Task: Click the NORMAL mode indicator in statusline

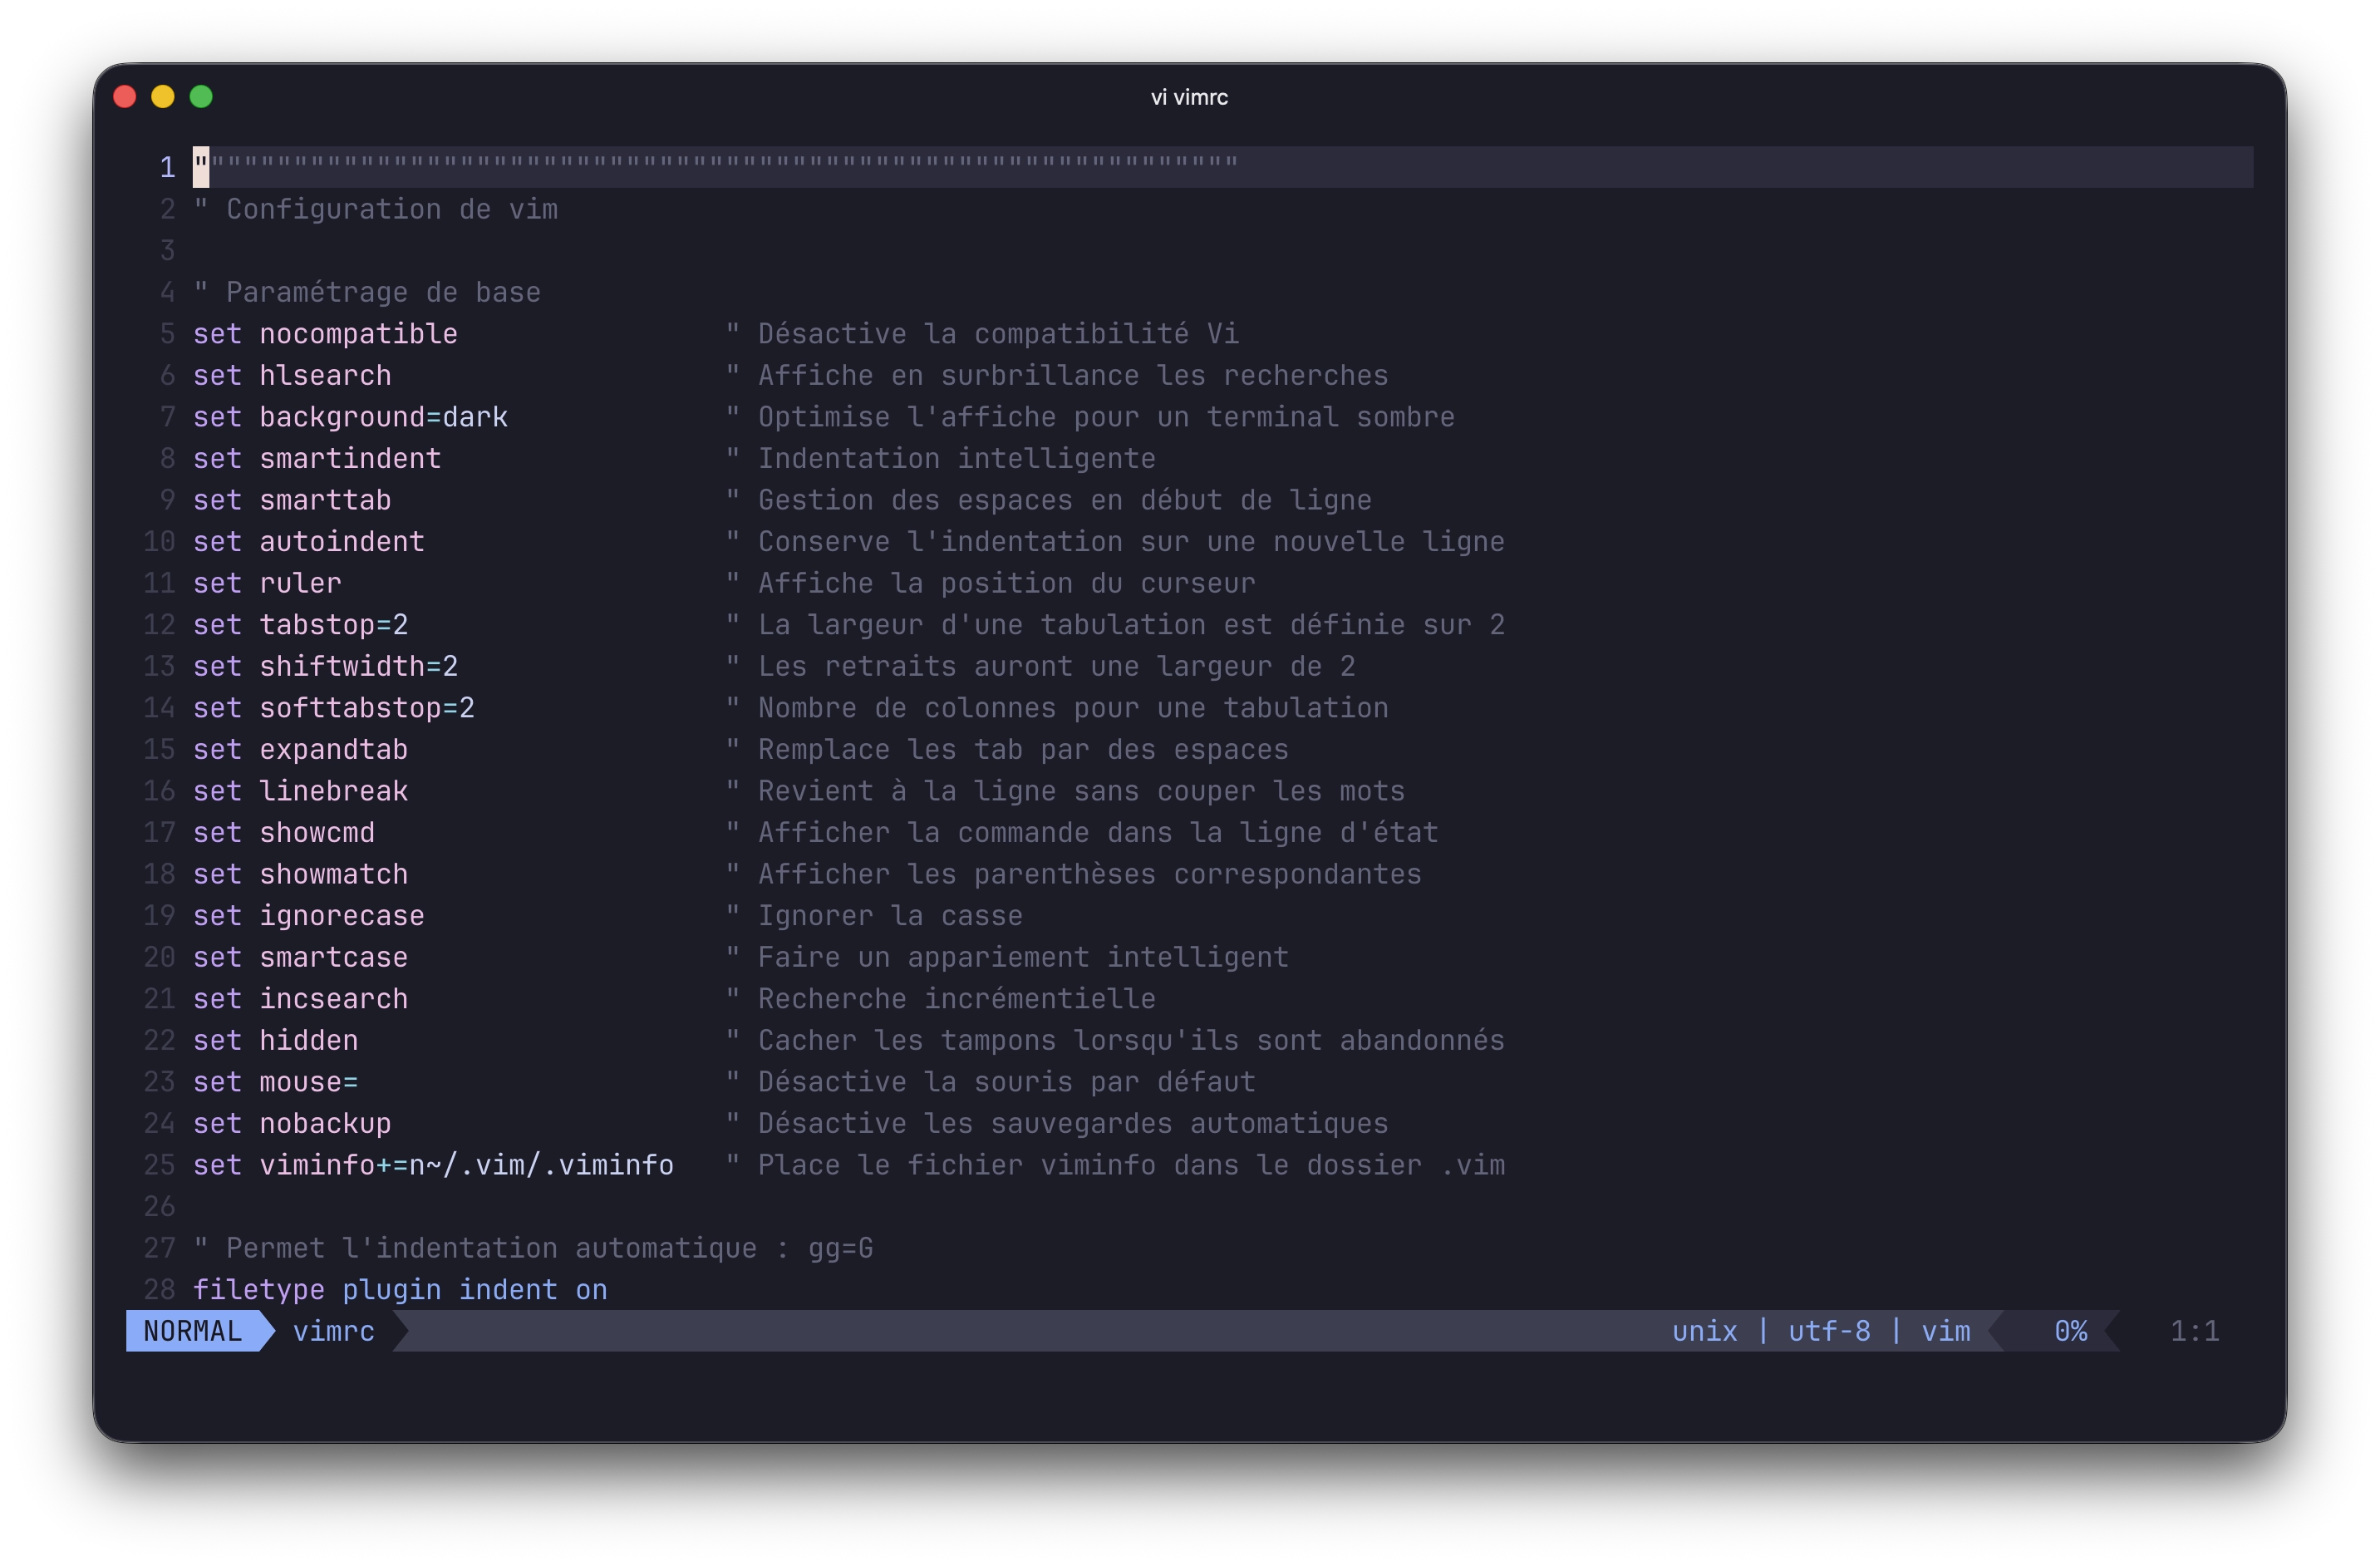Action: (x=193, y=1331)
